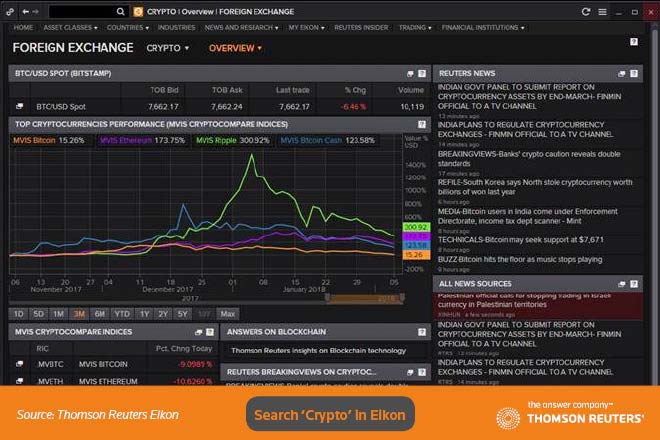The height and width of the screenshot is (440, 660).
Task: Open Buzz-Bitcoin hits the floor headline
Action: pyautogui.click(x=520, y=259)
